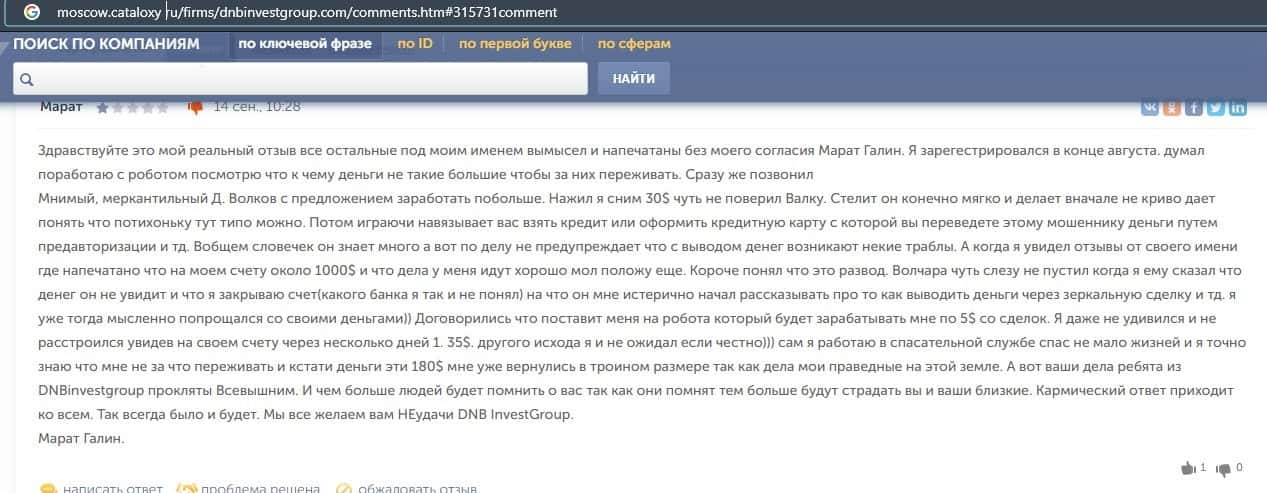1267x493 pixels.
Task: Click the magnifier icon in search field
Action: click(x=27, y=79)
